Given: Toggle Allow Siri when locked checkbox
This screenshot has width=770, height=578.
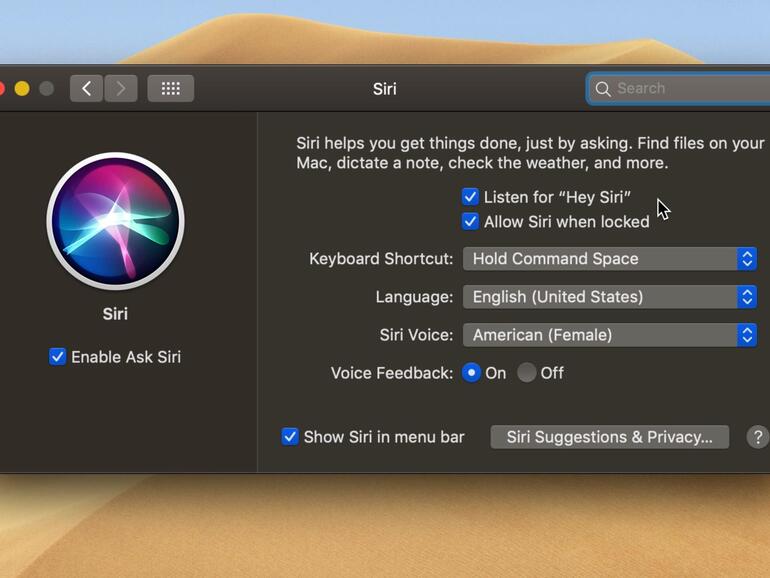Looking at the screenshot, I should point(470,221).
